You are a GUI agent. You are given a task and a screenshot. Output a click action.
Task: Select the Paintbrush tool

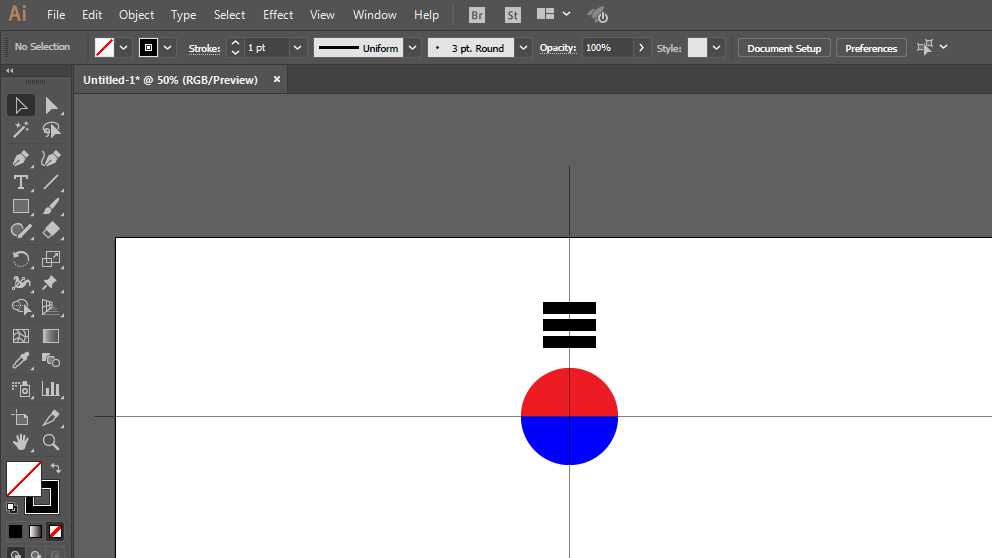point(51,206)
